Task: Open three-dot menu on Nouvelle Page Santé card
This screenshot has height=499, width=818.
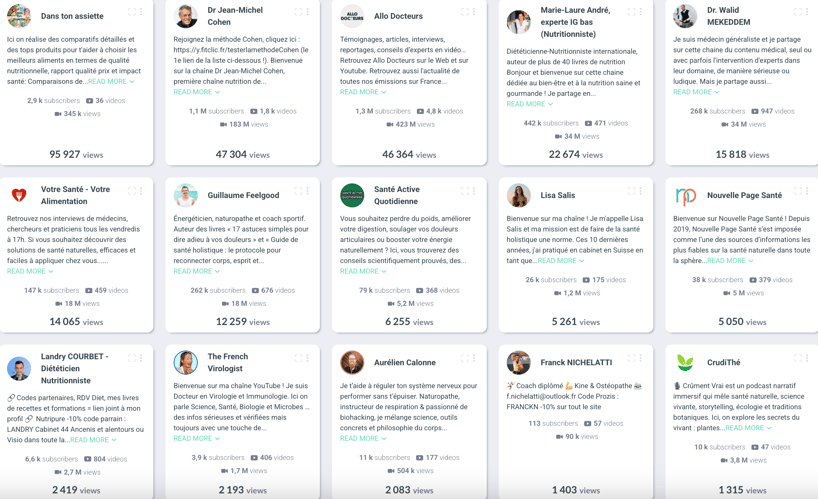Action: pyautogui.click(x=807, y=191)
